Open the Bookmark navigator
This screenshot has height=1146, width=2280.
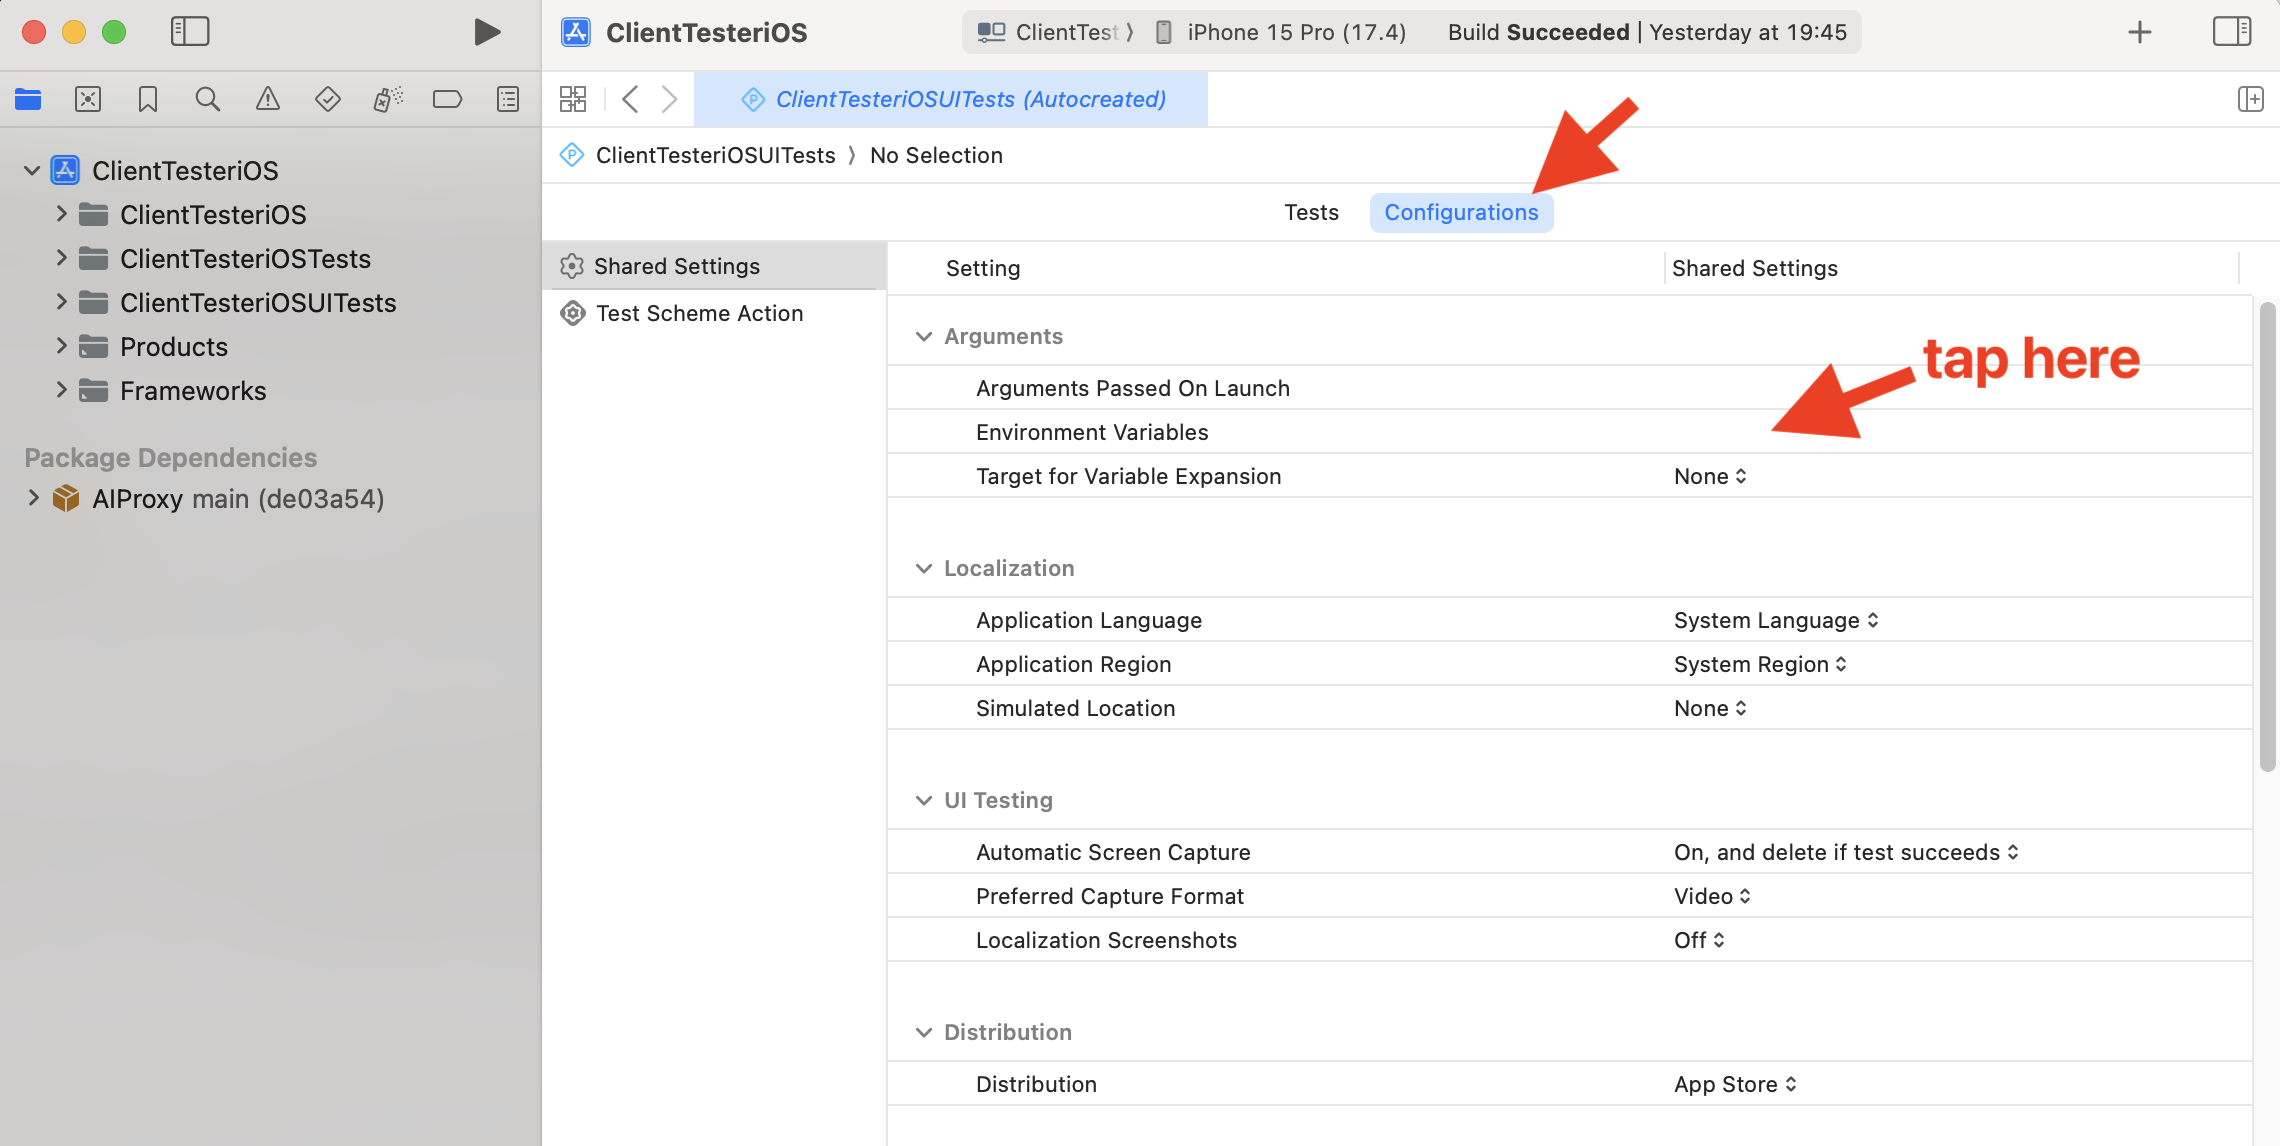(148, 99)
